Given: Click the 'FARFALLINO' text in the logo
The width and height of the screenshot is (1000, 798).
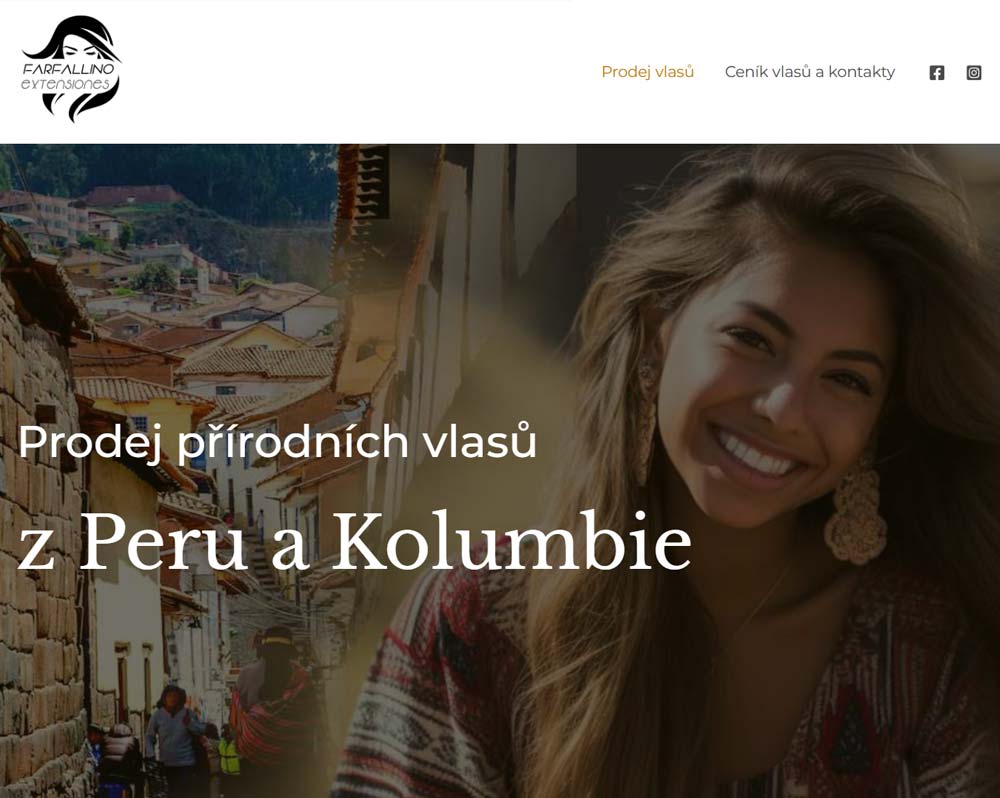Looking at the screenshot, I should pyautogui.click(x=69, y=68).
